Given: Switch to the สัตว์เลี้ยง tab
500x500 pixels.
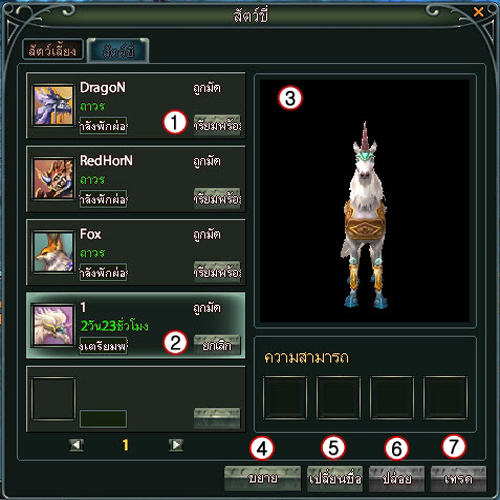Looking at the screenshot, I should pyautogui.click(x=53, y=50).
